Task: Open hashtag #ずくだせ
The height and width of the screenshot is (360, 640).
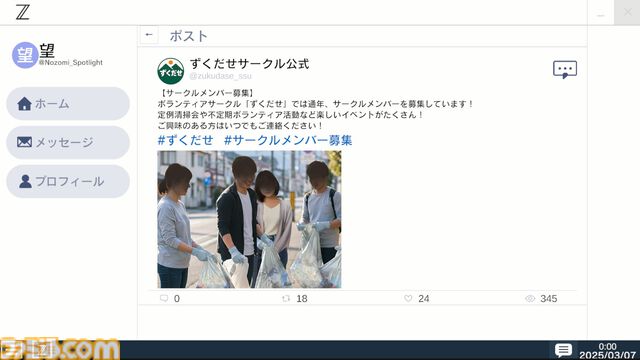Action: (185, 140)
